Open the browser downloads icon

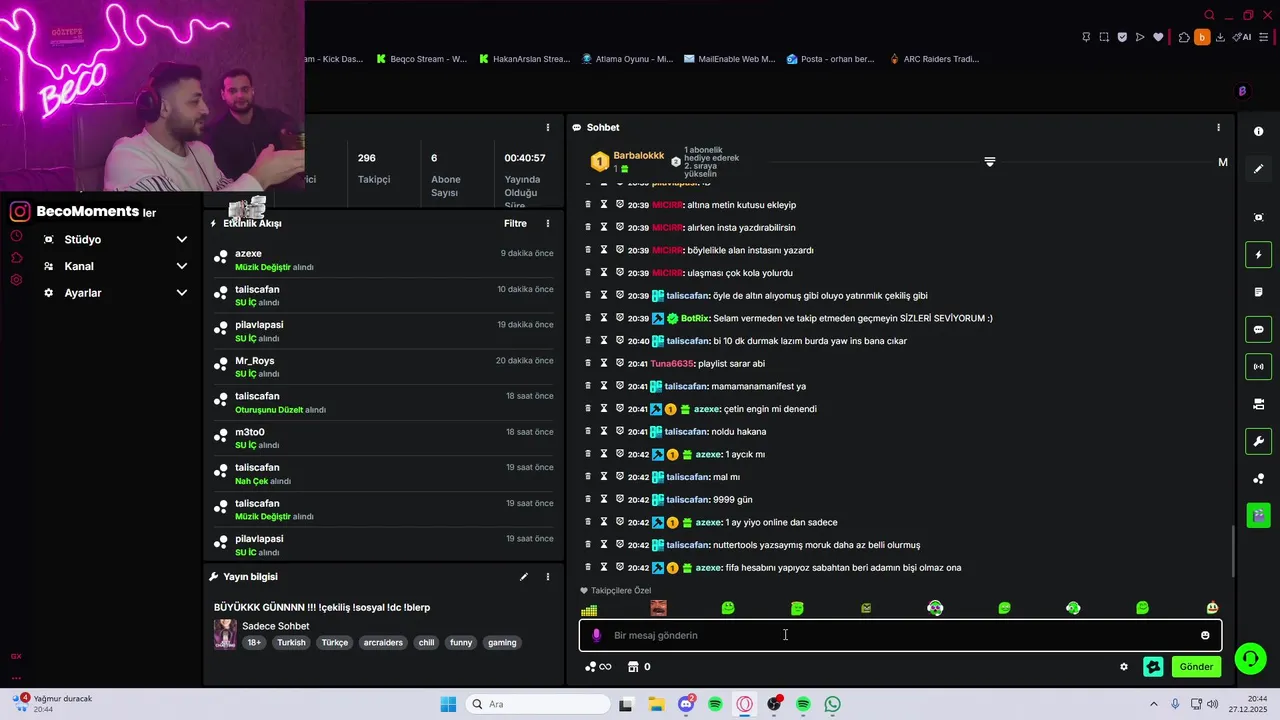click(1221, 37)
